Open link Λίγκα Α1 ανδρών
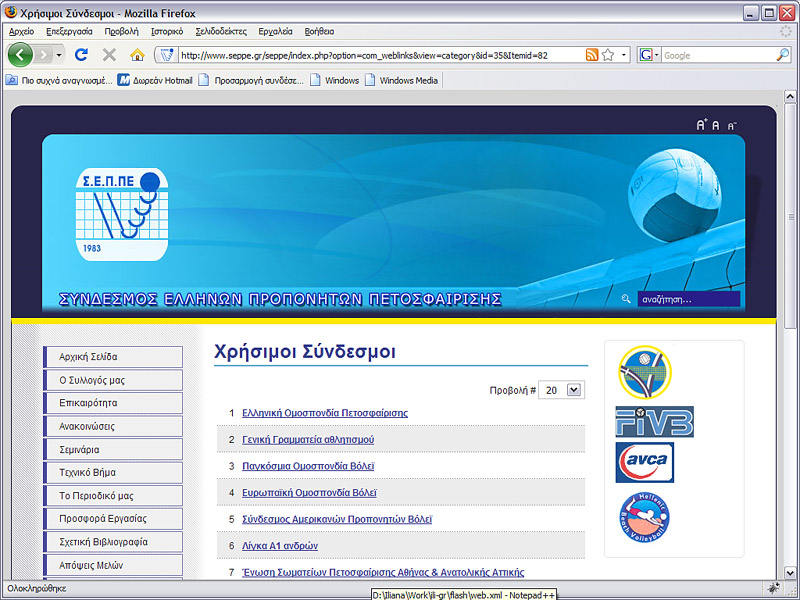 tap(280, 545)
